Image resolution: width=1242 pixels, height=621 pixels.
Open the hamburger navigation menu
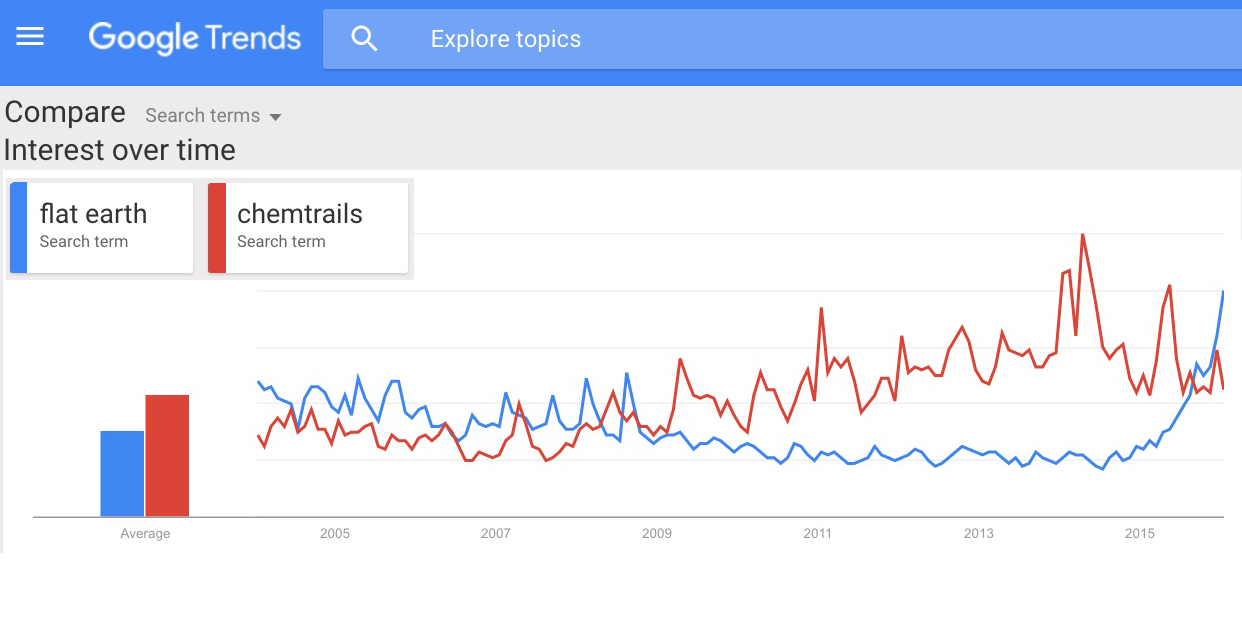coord(30,38)
